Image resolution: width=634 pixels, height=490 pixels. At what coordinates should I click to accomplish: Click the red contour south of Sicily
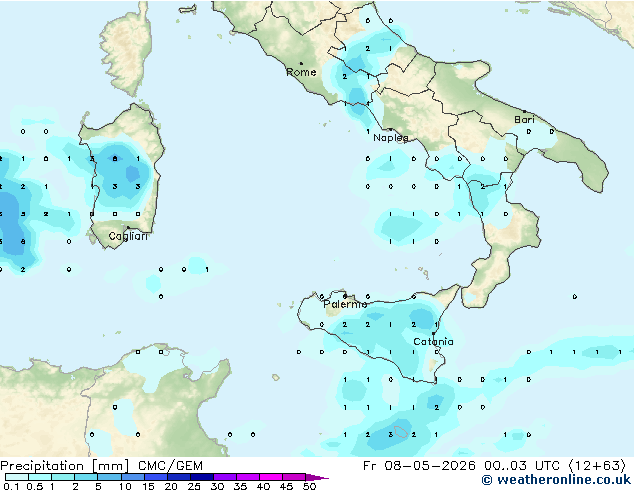[401, 432]
